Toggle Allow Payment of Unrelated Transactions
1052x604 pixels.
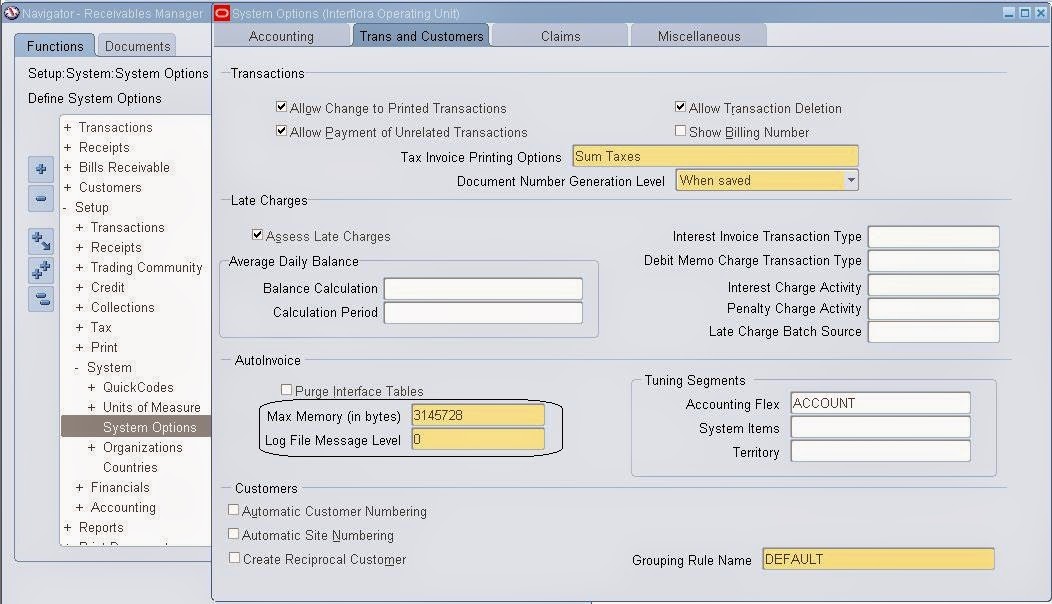(282, 131)
